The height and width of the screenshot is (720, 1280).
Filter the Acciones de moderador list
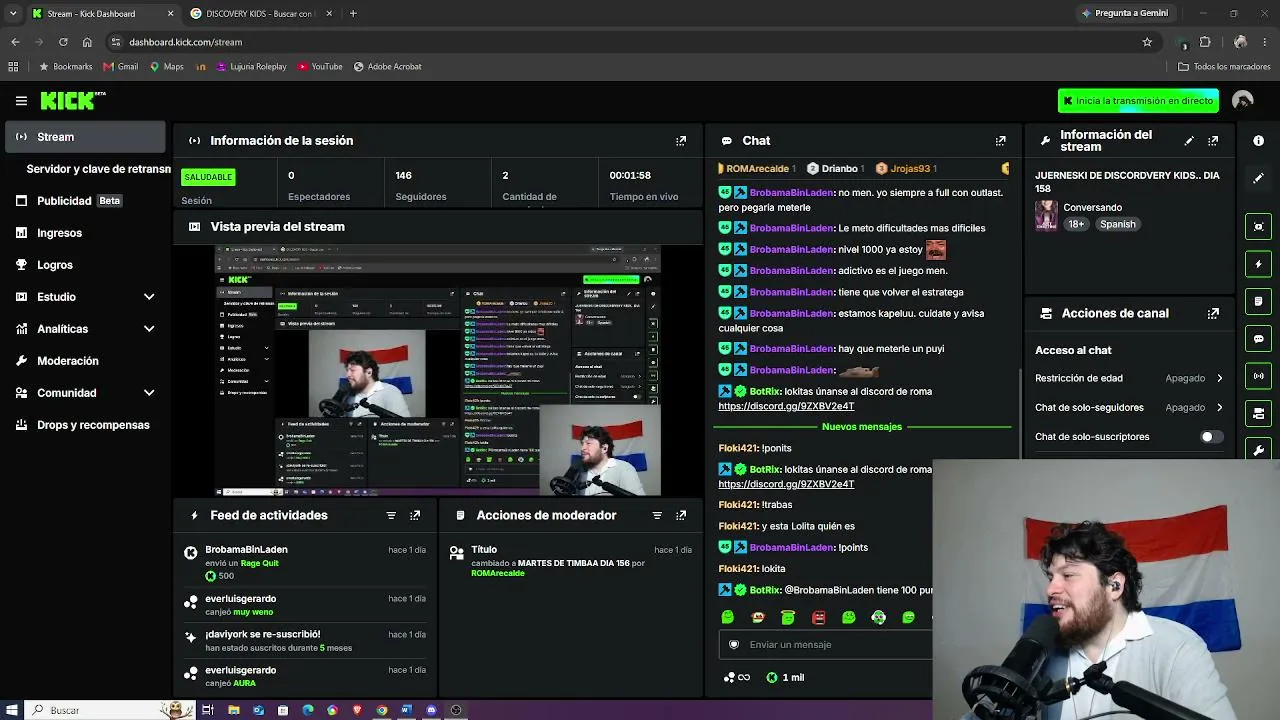tap(657, 515)
